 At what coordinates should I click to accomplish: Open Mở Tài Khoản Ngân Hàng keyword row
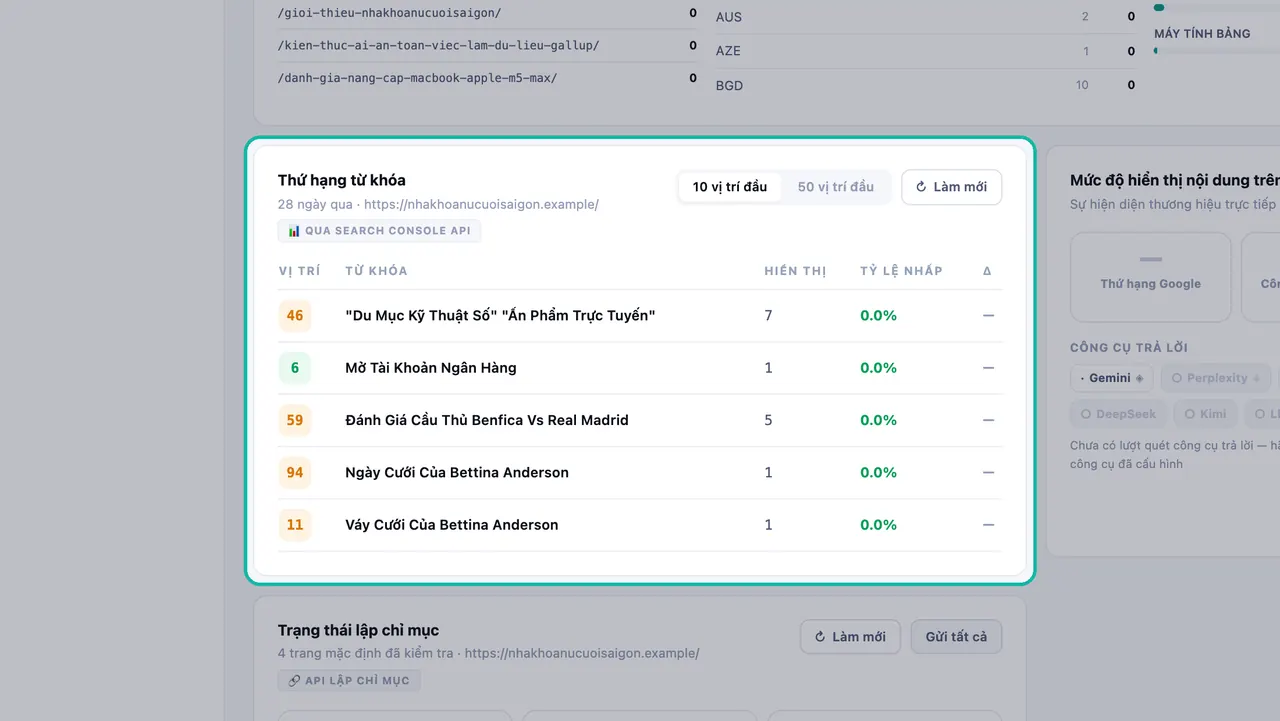tap(640, 368)
